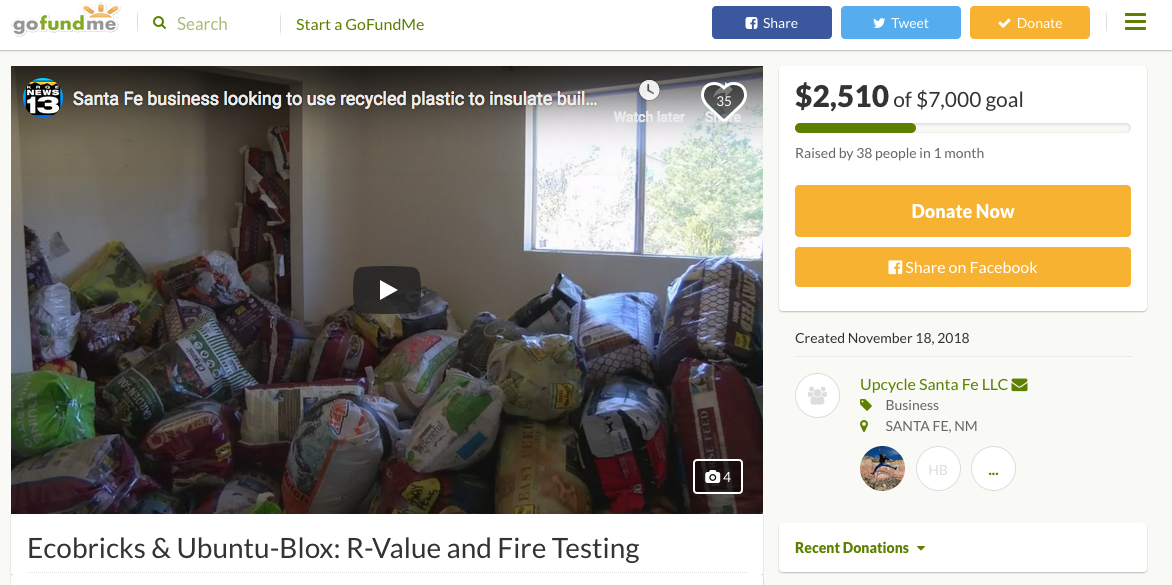Click the search magnifier icon
The image size is (1172, 585).
click(159, 23)
